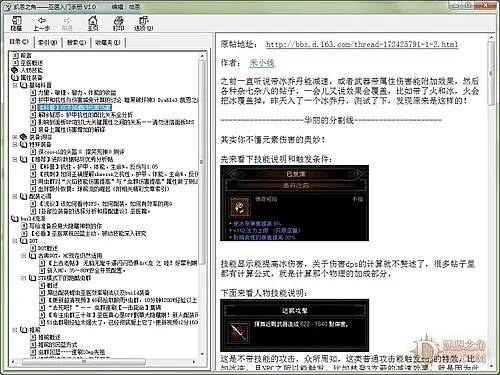This screenshot has width=500, height=375.
Task: Switch to the 收藏夹(I) favorites tab
Action: [108, 42]
